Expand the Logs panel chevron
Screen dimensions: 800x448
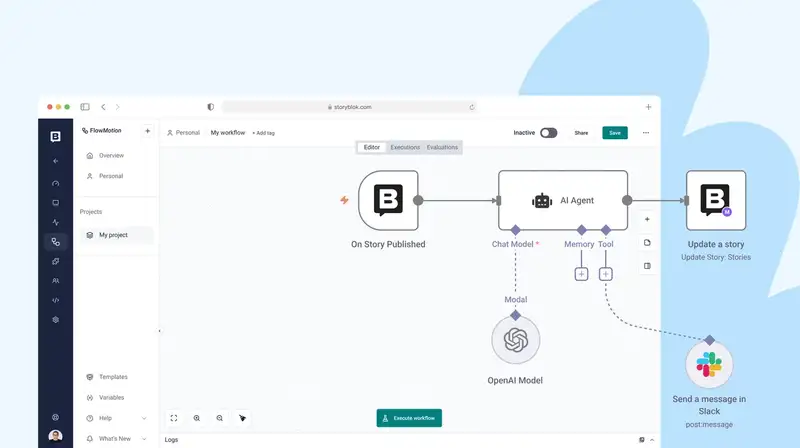coord(653,439)
